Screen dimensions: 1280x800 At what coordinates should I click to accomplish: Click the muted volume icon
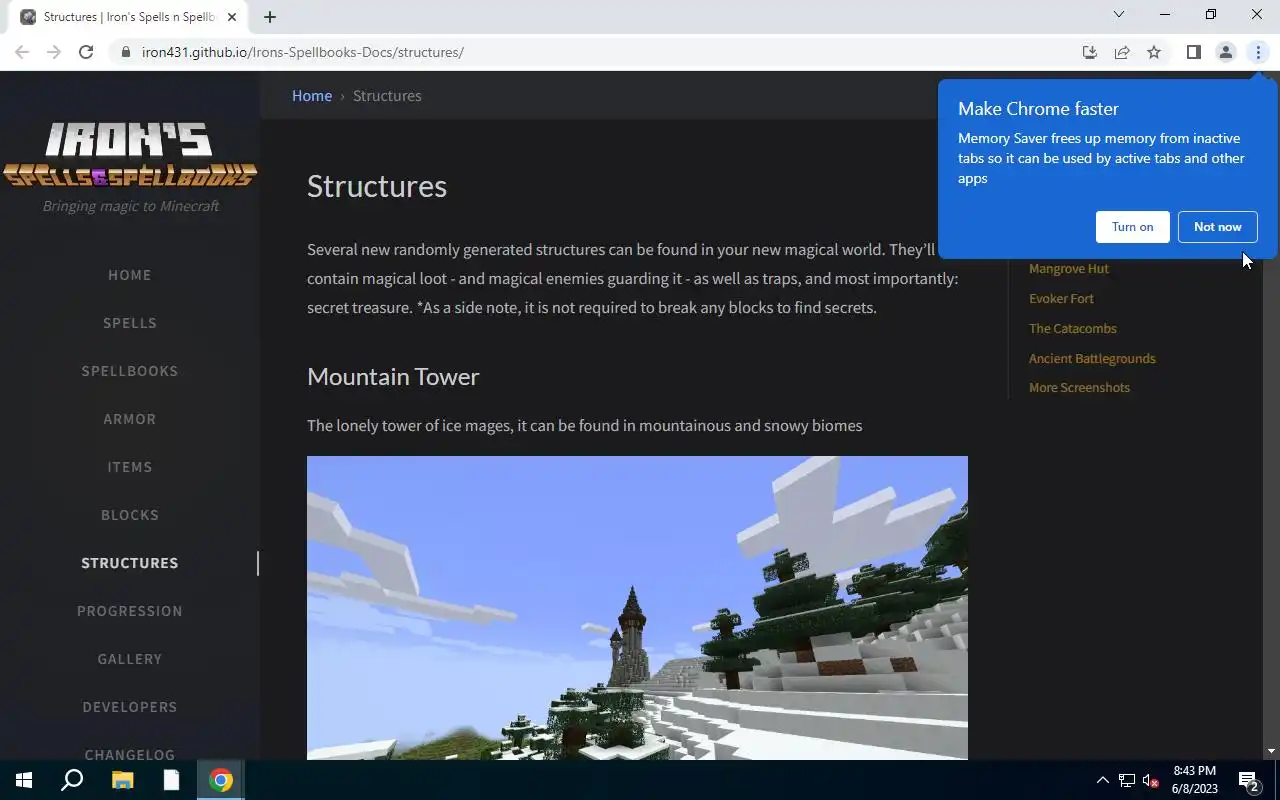1150,780
